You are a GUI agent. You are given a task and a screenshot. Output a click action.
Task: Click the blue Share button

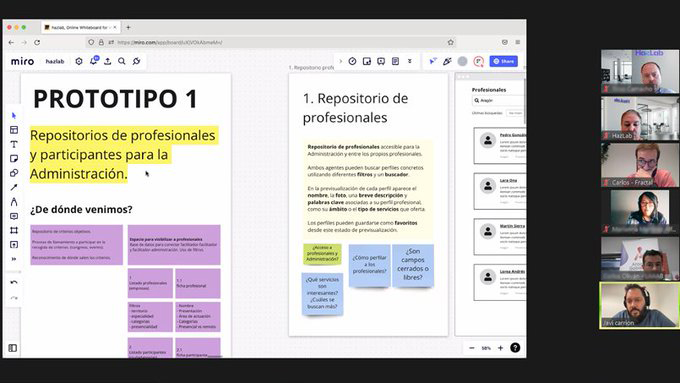coord(503,61)
